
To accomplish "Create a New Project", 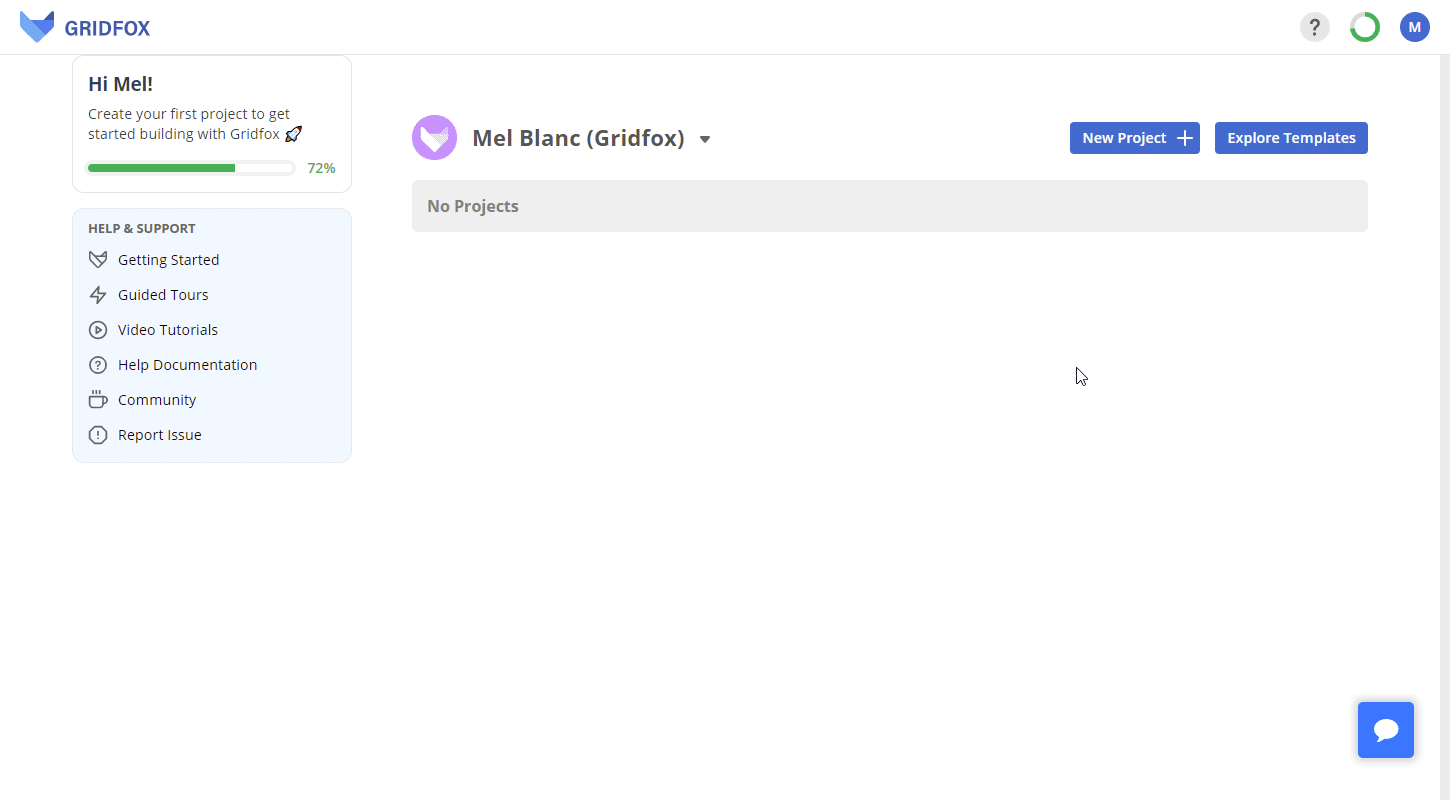I will [1135, 138].
